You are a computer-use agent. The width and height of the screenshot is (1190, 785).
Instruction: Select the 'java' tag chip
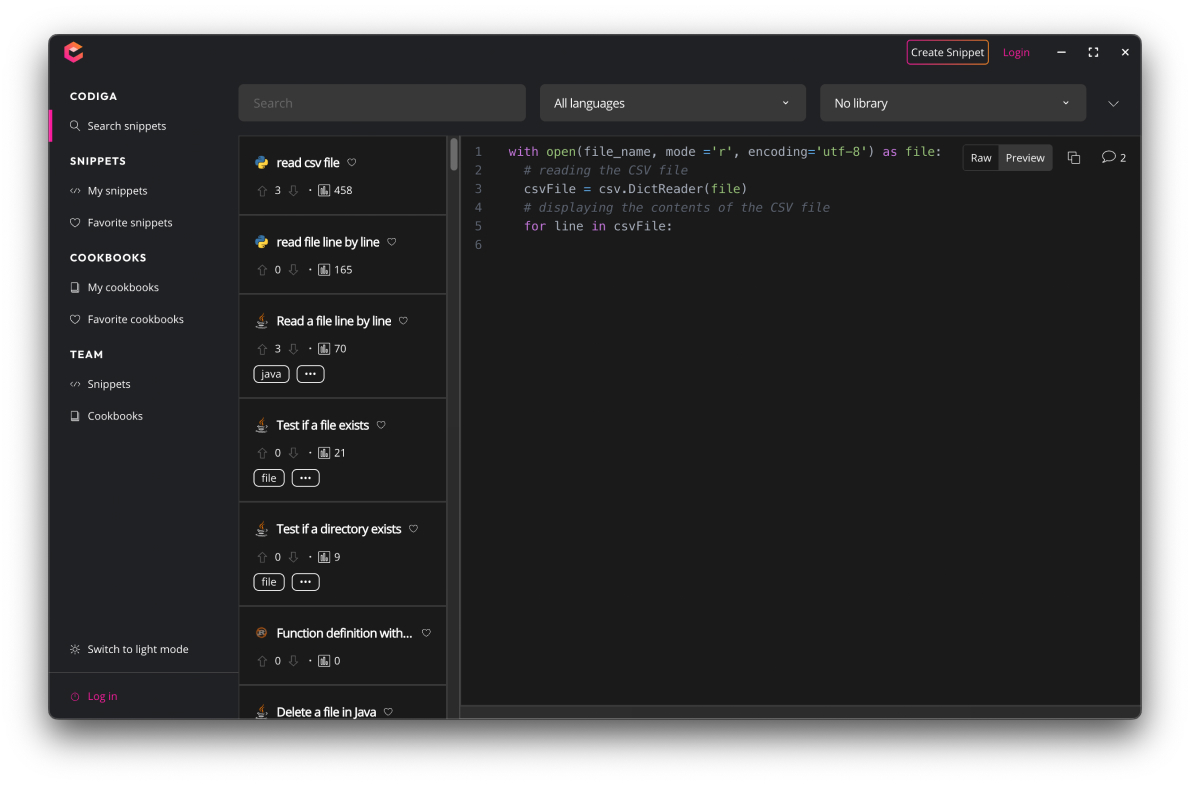pyautogui.click(x=272, y=374)
